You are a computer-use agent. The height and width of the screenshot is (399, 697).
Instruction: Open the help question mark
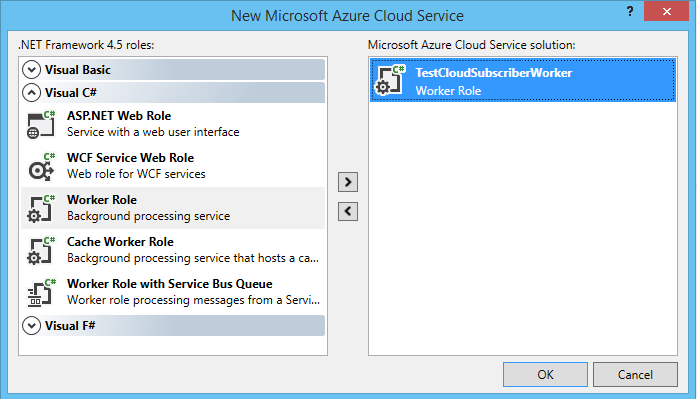[630, 12]
